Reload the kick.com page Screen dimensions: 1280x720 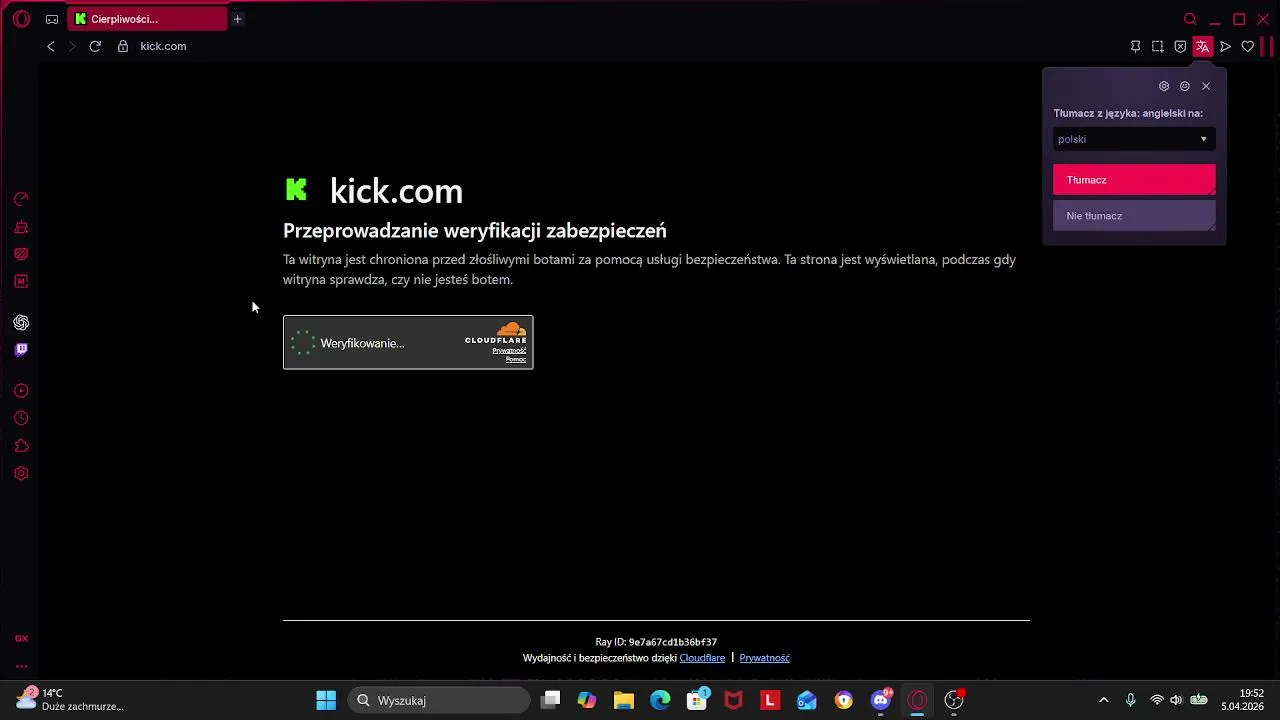click(95, 46)
